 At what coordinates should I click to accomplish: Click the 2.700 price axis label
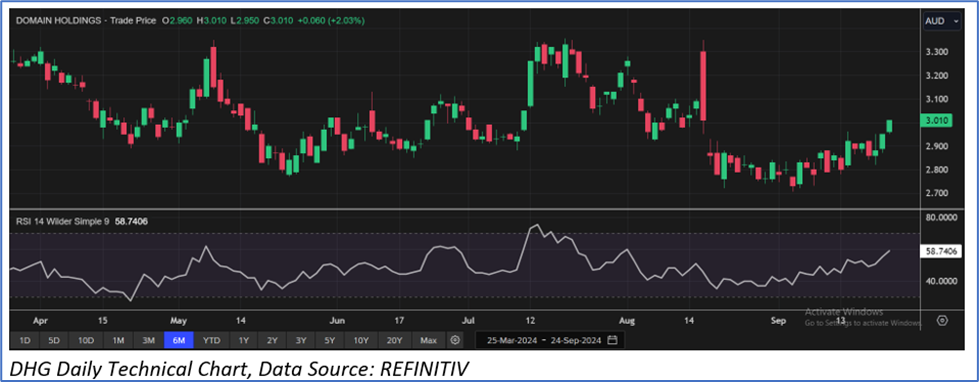tap(937, 193)
